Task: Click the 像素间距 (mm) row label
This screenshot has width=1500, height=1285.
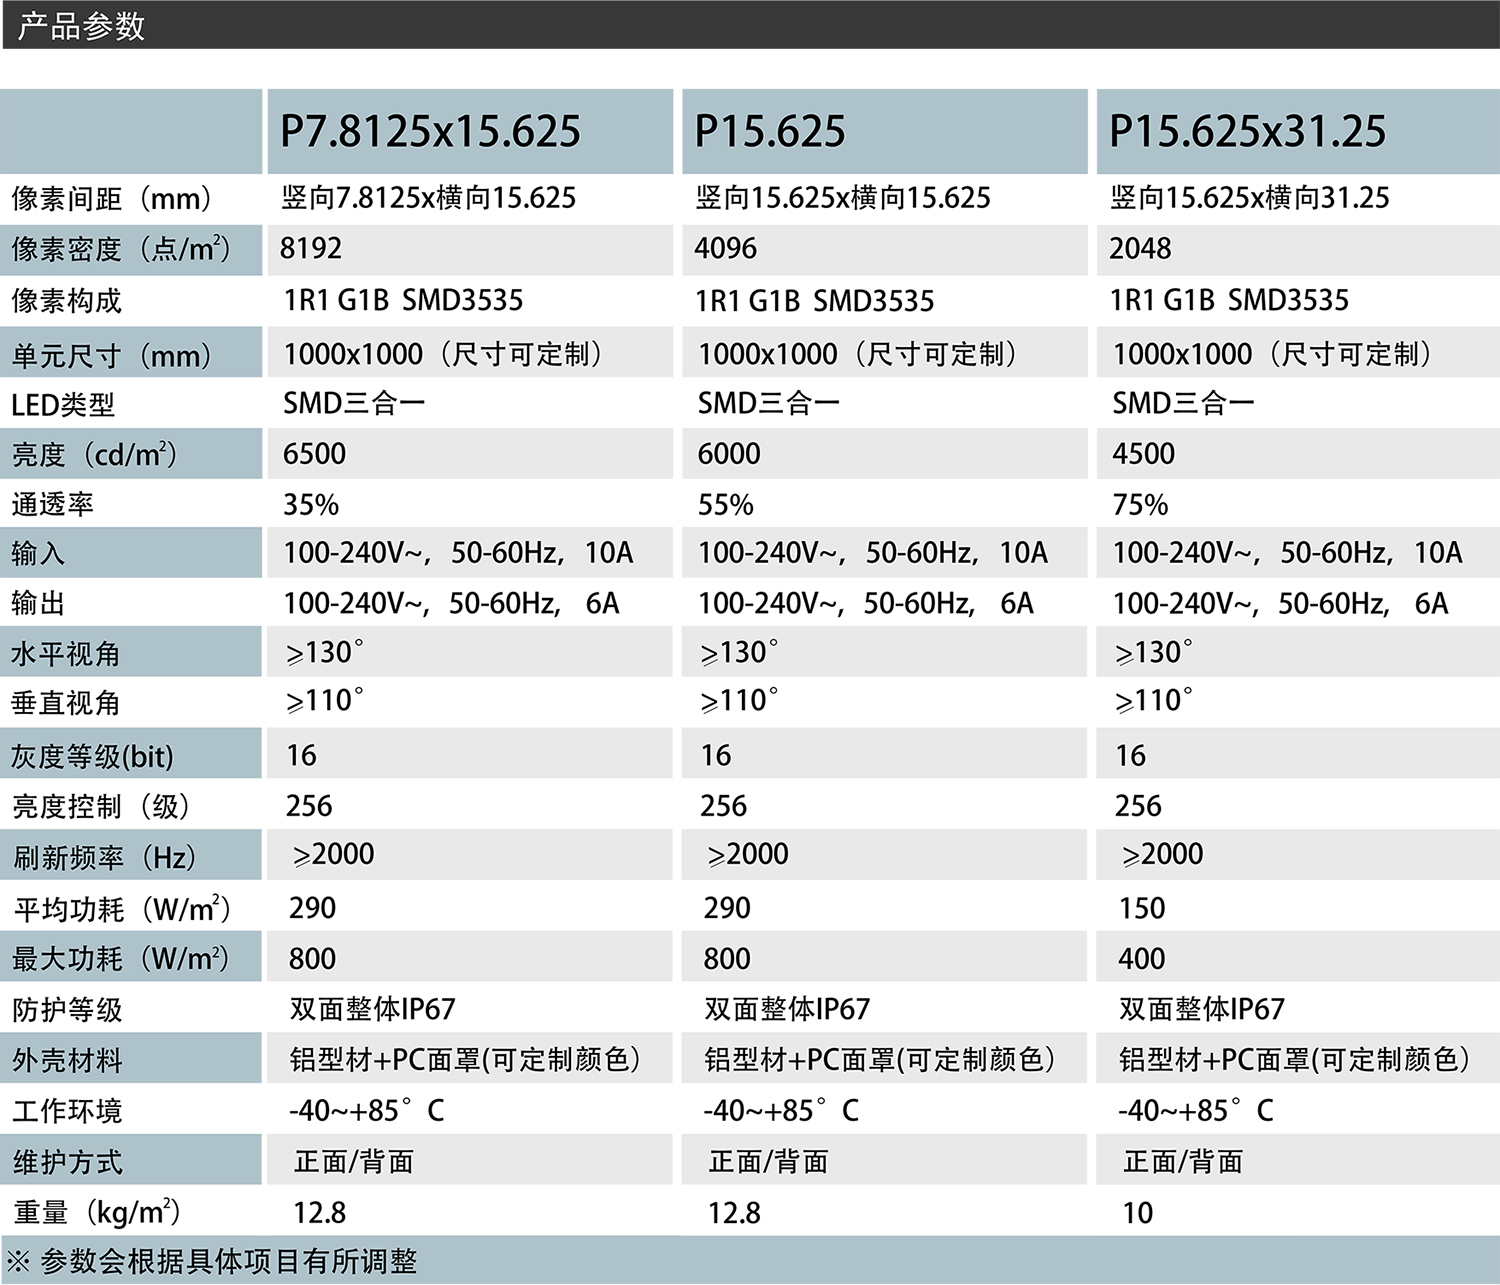Action: 111,198
